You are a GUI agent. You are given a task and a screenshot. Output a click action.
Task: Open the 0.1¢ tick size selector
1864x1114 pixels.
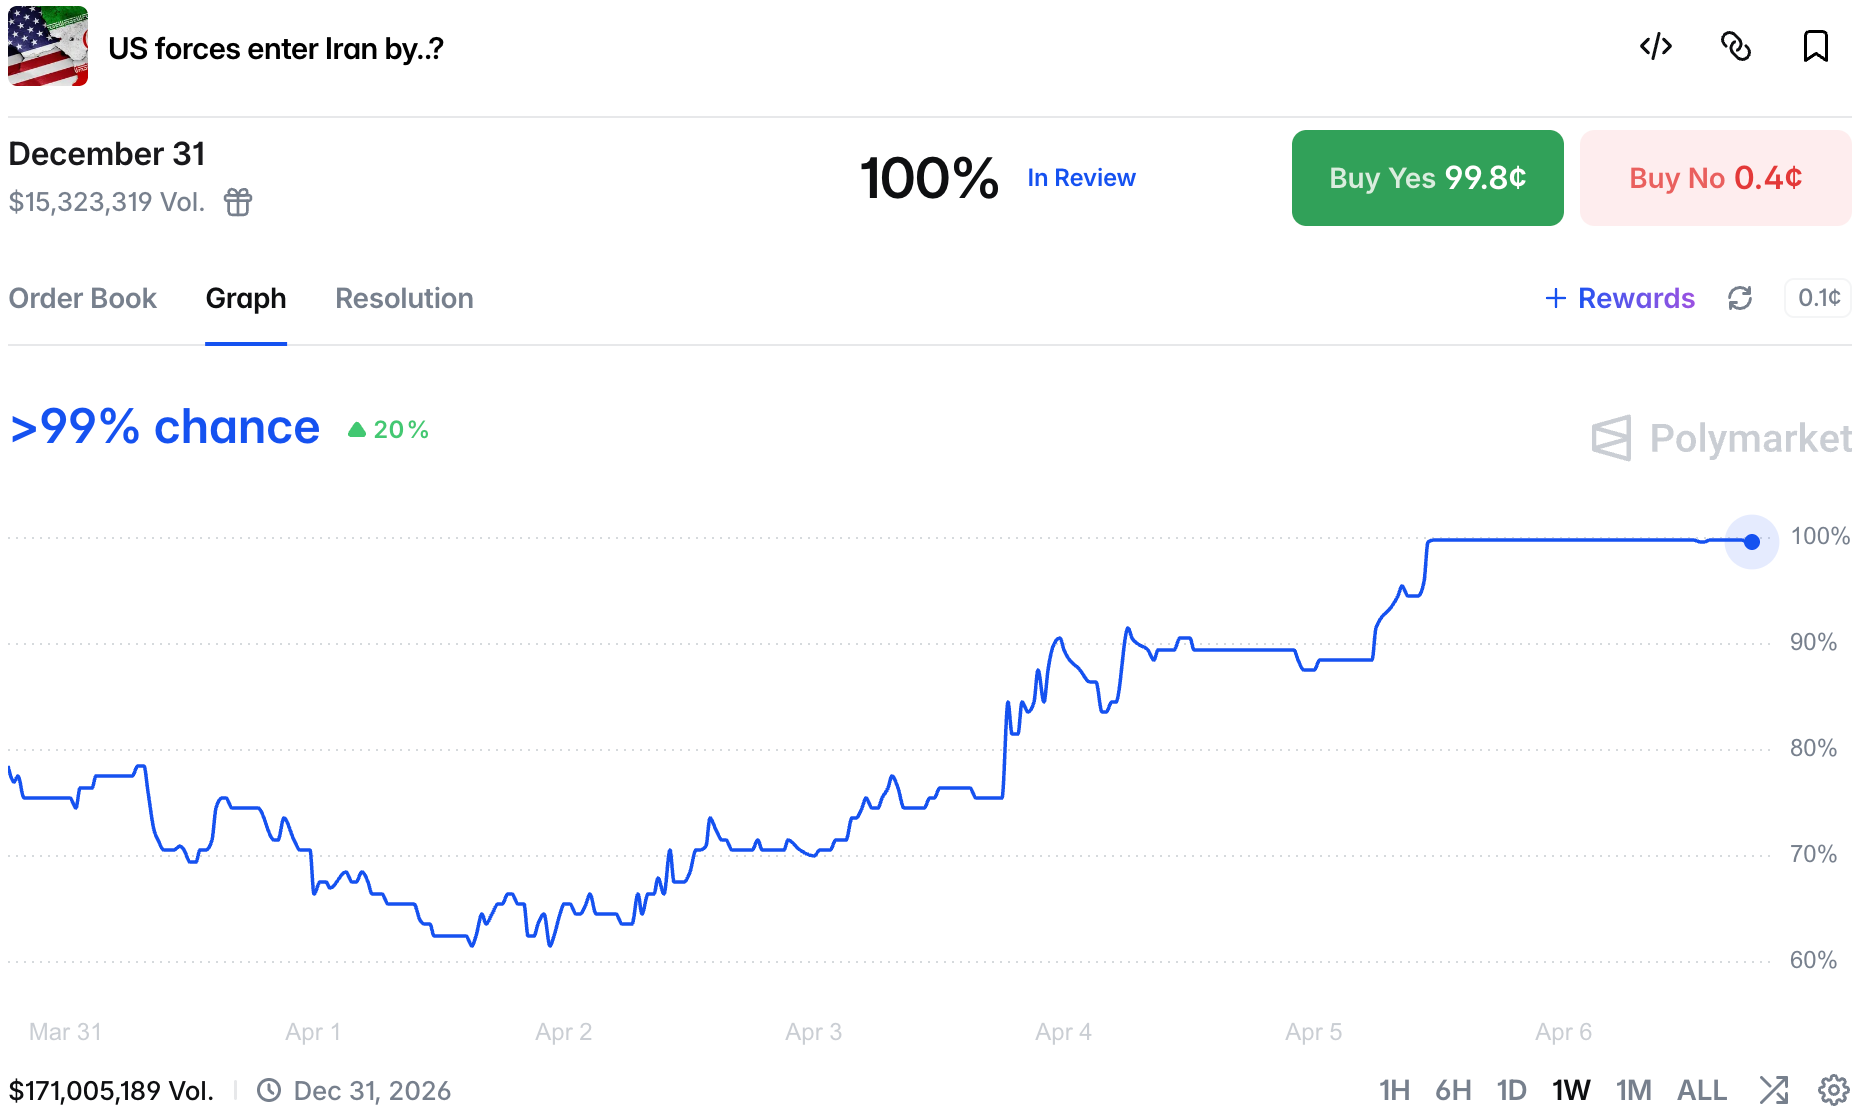coord(1818,298)
